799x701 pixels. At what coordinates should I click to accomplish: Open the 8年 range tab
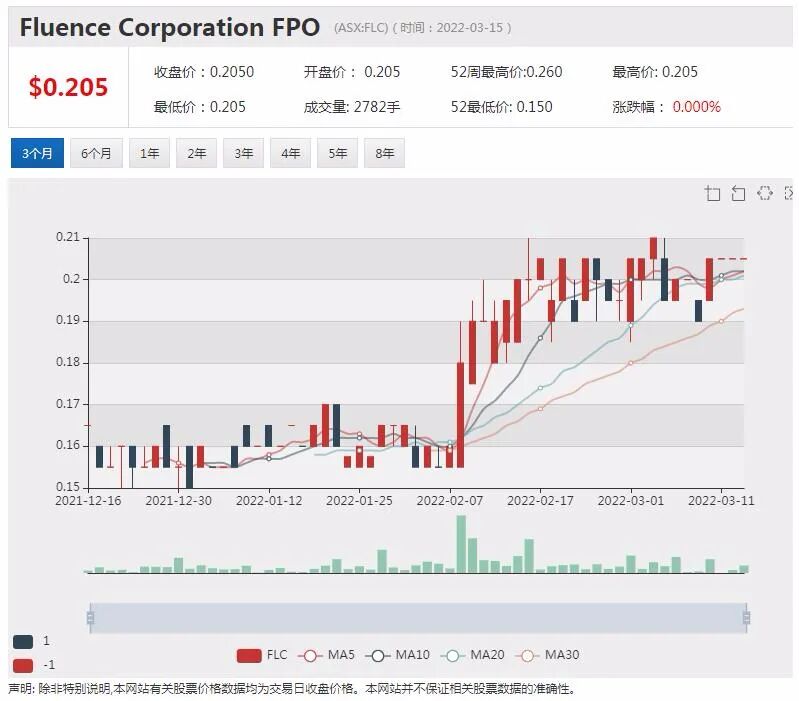pos(384,153)
